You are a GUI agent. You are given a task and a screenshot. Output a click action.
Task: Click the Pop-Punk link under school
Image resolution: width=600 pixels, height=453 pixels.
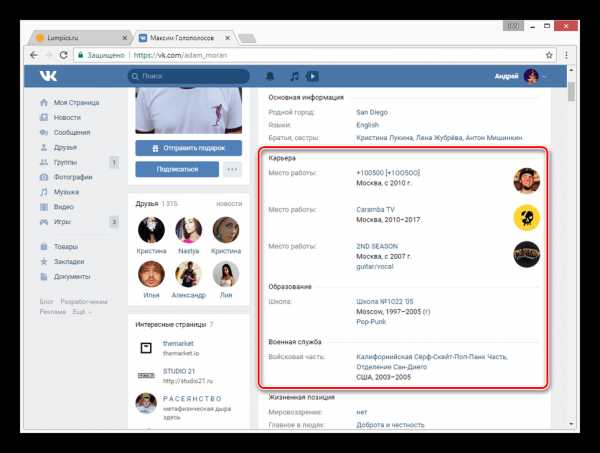tap(371, 322)
